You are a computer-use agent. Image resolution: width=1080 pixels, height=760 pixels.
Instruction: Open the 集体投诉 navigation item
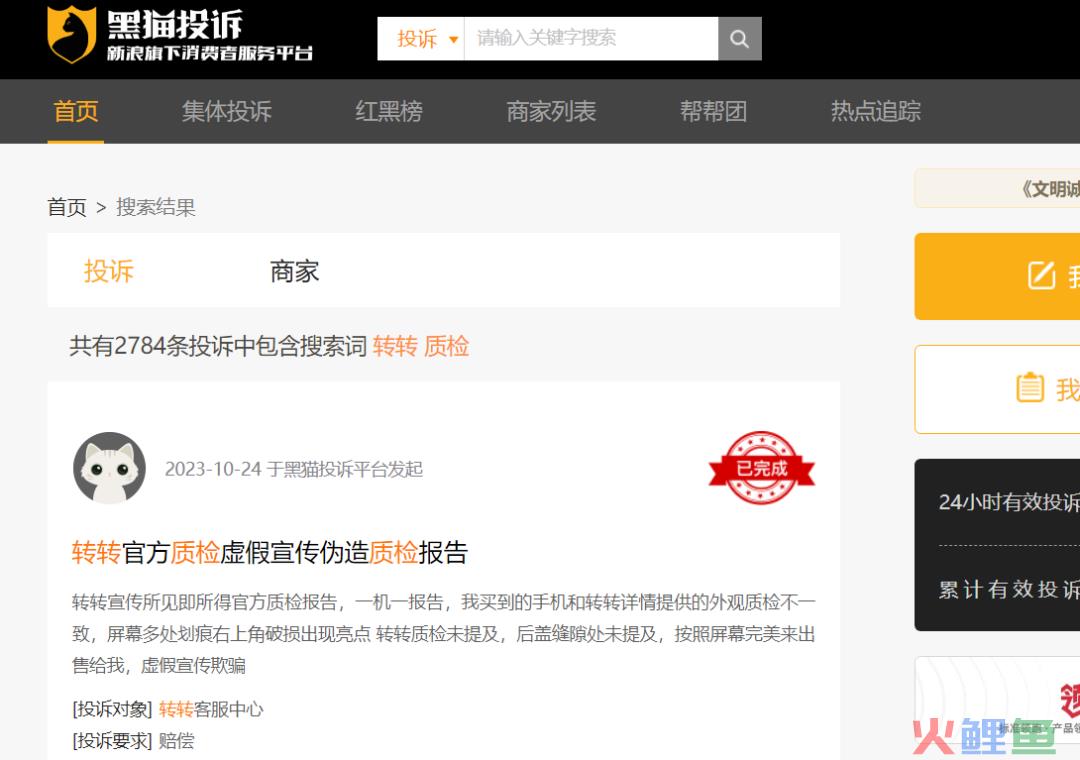227,111
